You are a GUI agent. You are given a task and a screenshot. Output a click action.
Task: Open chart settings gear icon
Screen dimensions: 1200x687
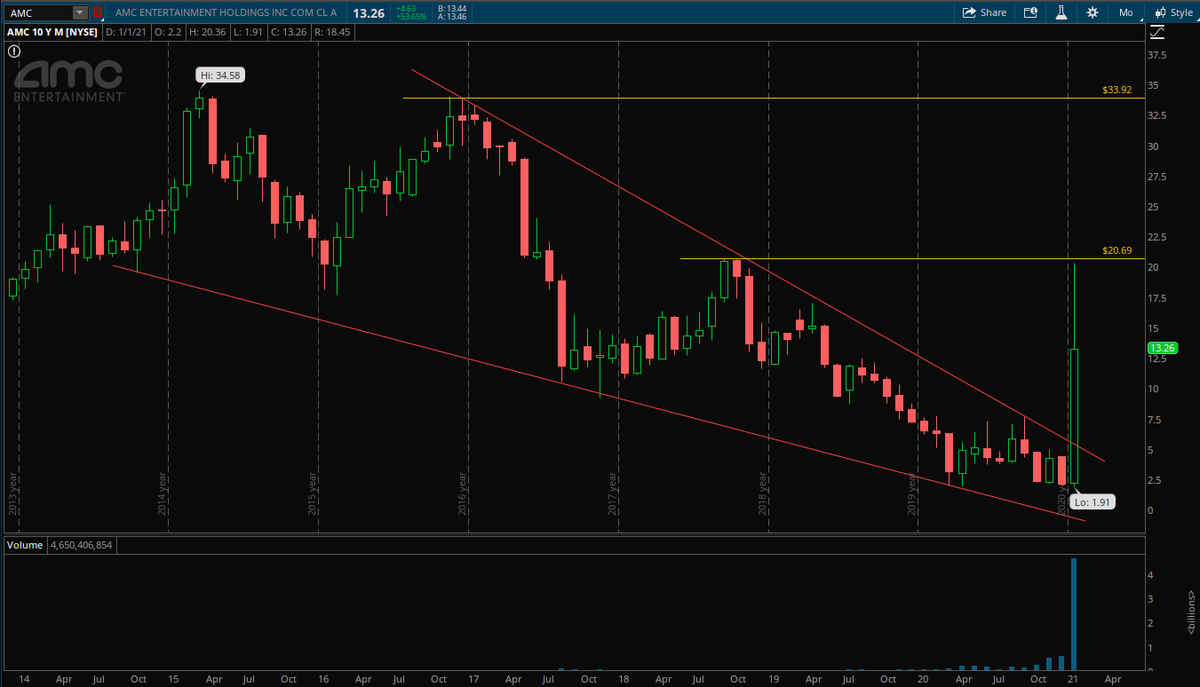(x=1091, y=12)
